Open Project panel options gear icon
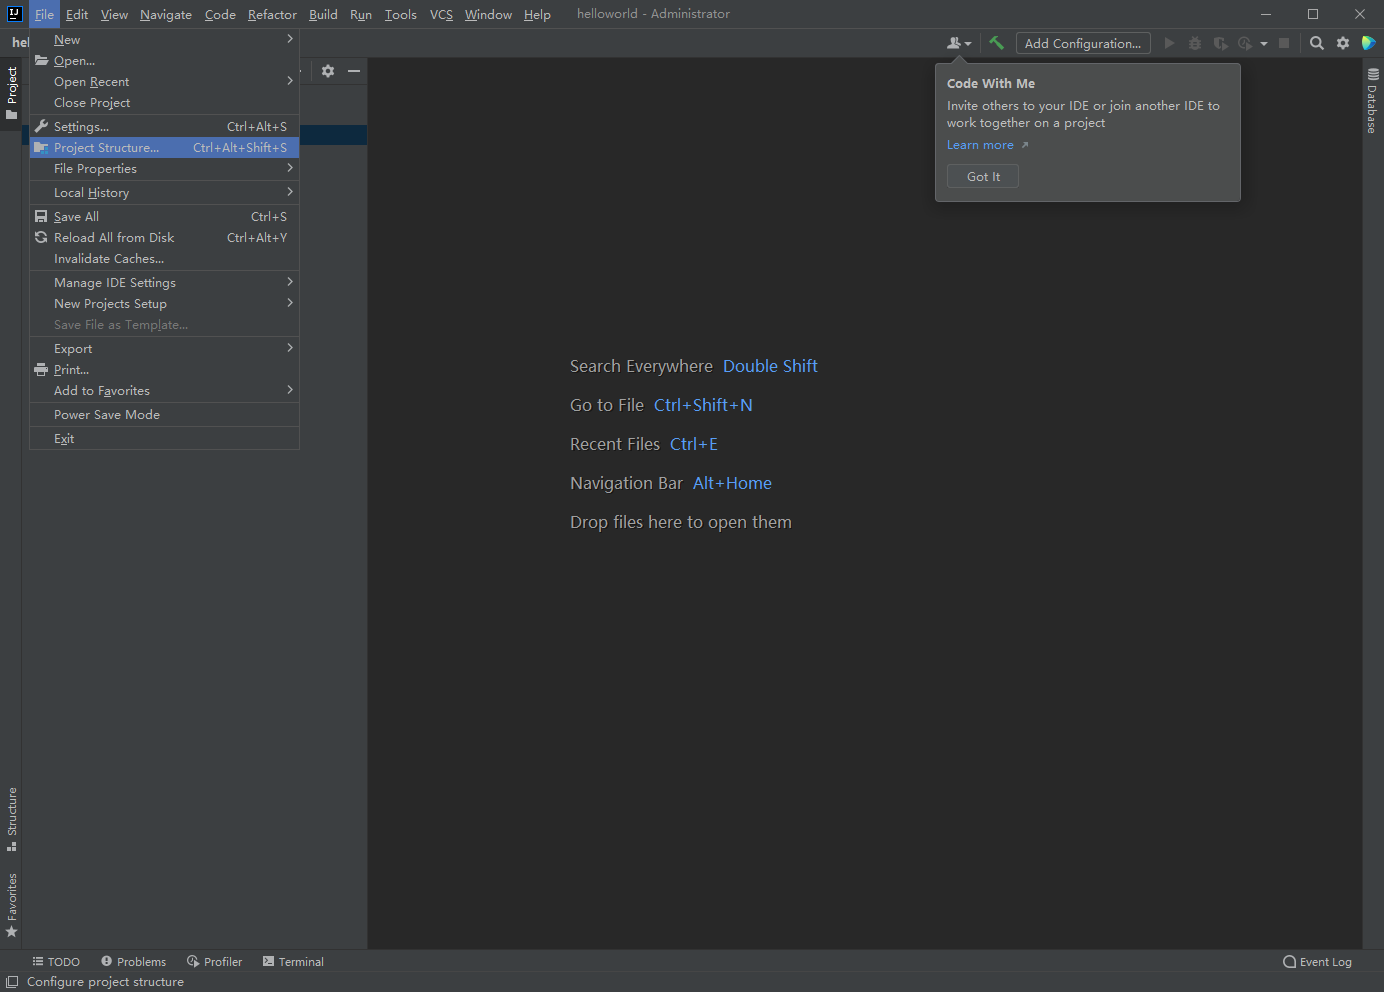This screenshot has width=1384, height=992. pyautogui.click(x=328, y=71)
